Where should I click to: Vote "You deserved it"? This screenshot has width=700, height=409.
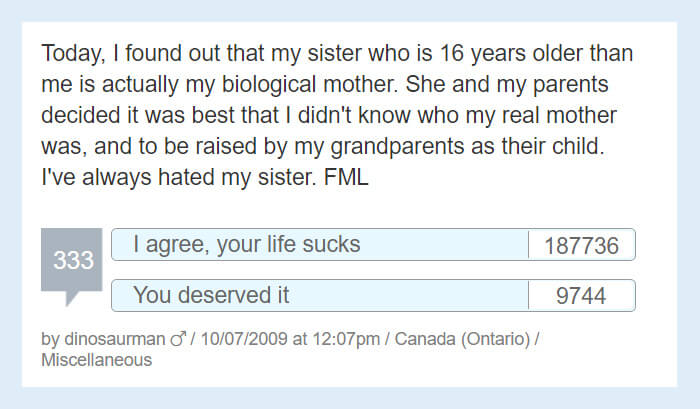(x=320, y=295)
